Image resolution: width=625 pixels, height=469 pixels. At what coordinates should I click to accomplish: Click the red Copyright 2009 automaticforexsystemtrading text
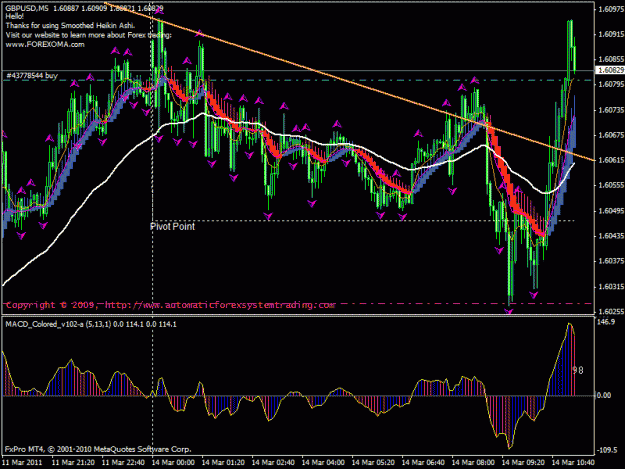tap(171, 305)
